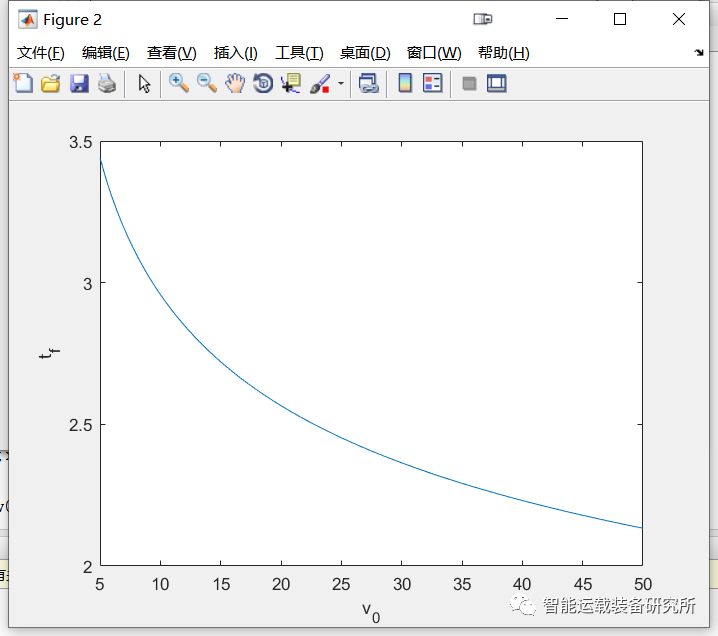Open the 桌面(D) menu
The image size is (718, 636).
coord(365,53)
